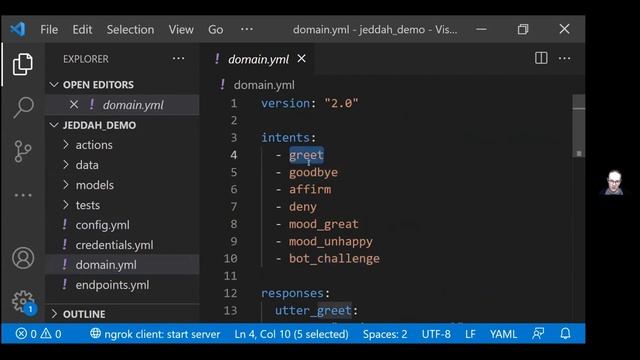
Task: Select the domain.yml editor tab
Action: click(258, 59)
